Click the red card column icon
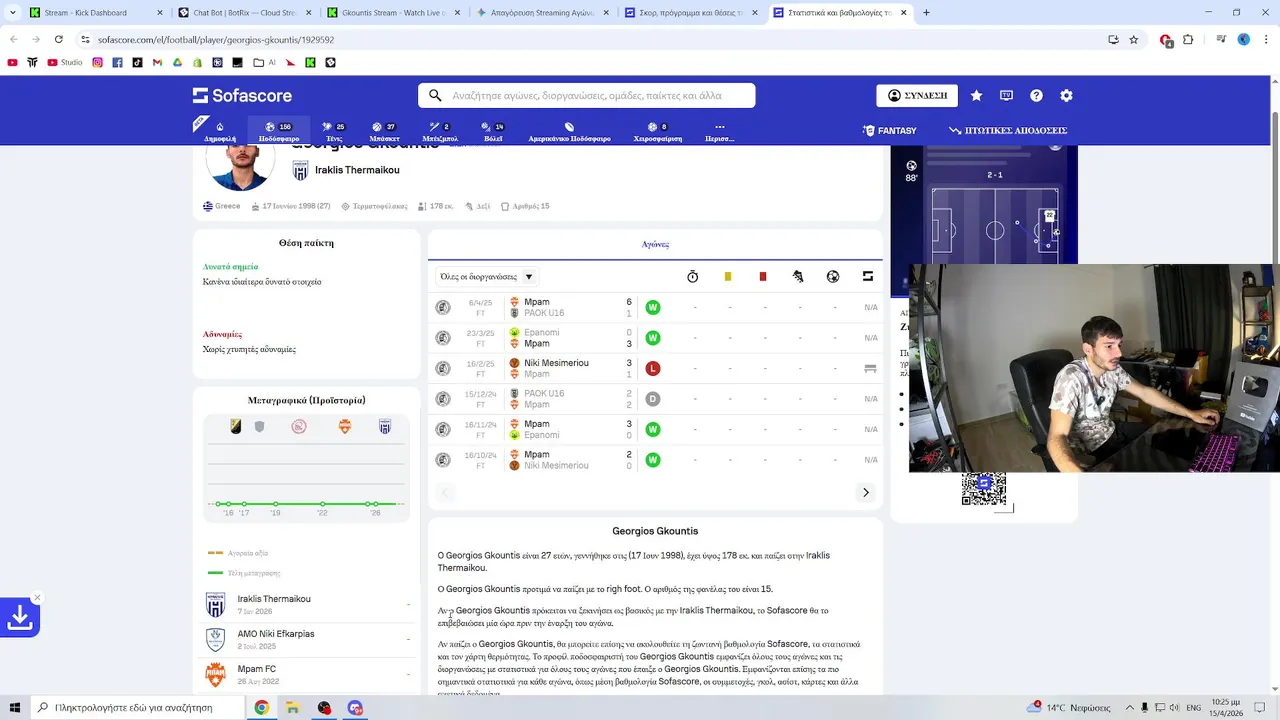Image resolution: width=1280 pixels, height=720 pixels. (763, 276)
